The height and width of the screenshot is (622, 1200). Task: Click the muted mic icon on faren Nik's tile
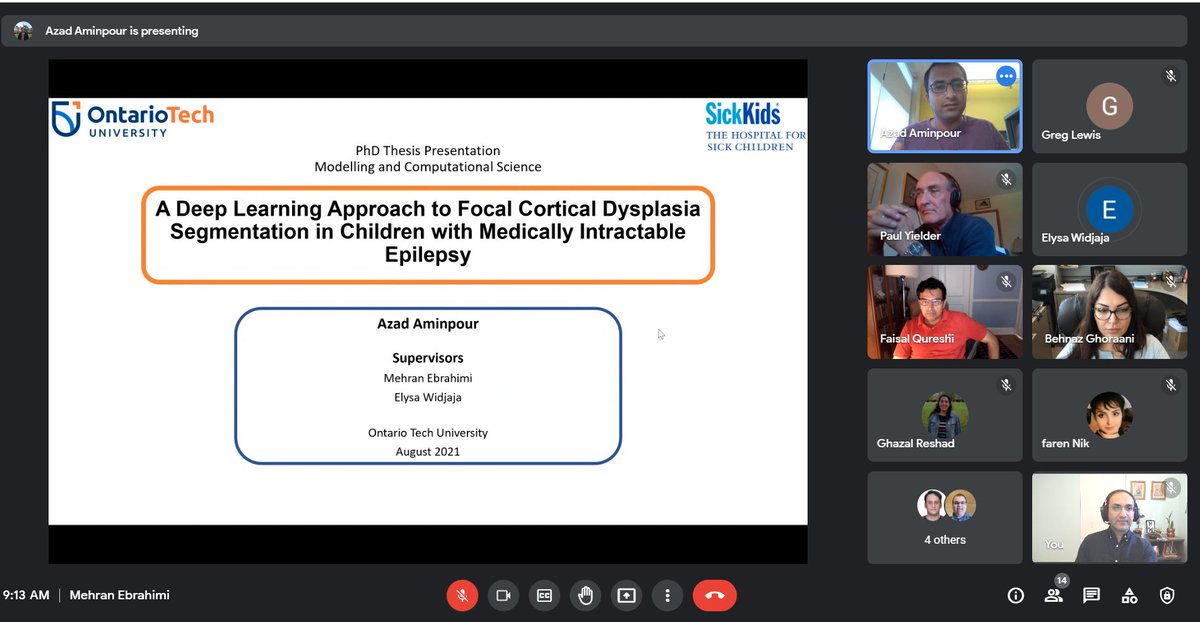pyautogui.click(x=1170, y=385)
